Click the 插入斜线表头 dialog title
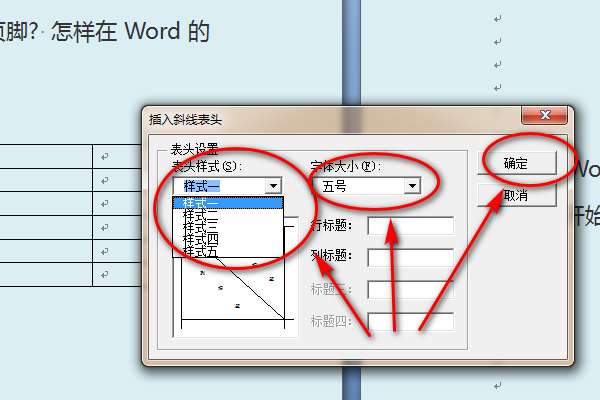The image size is (600, 400). (x=185, y=120)
